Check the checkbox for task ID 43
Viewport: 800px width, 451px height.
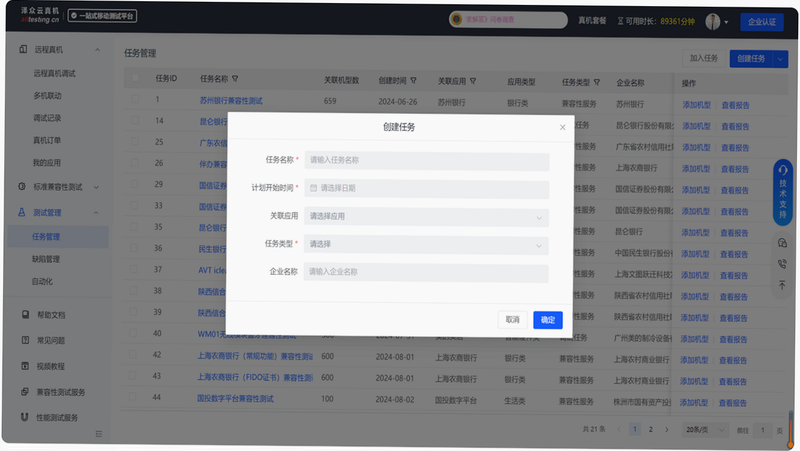point(133,375)
